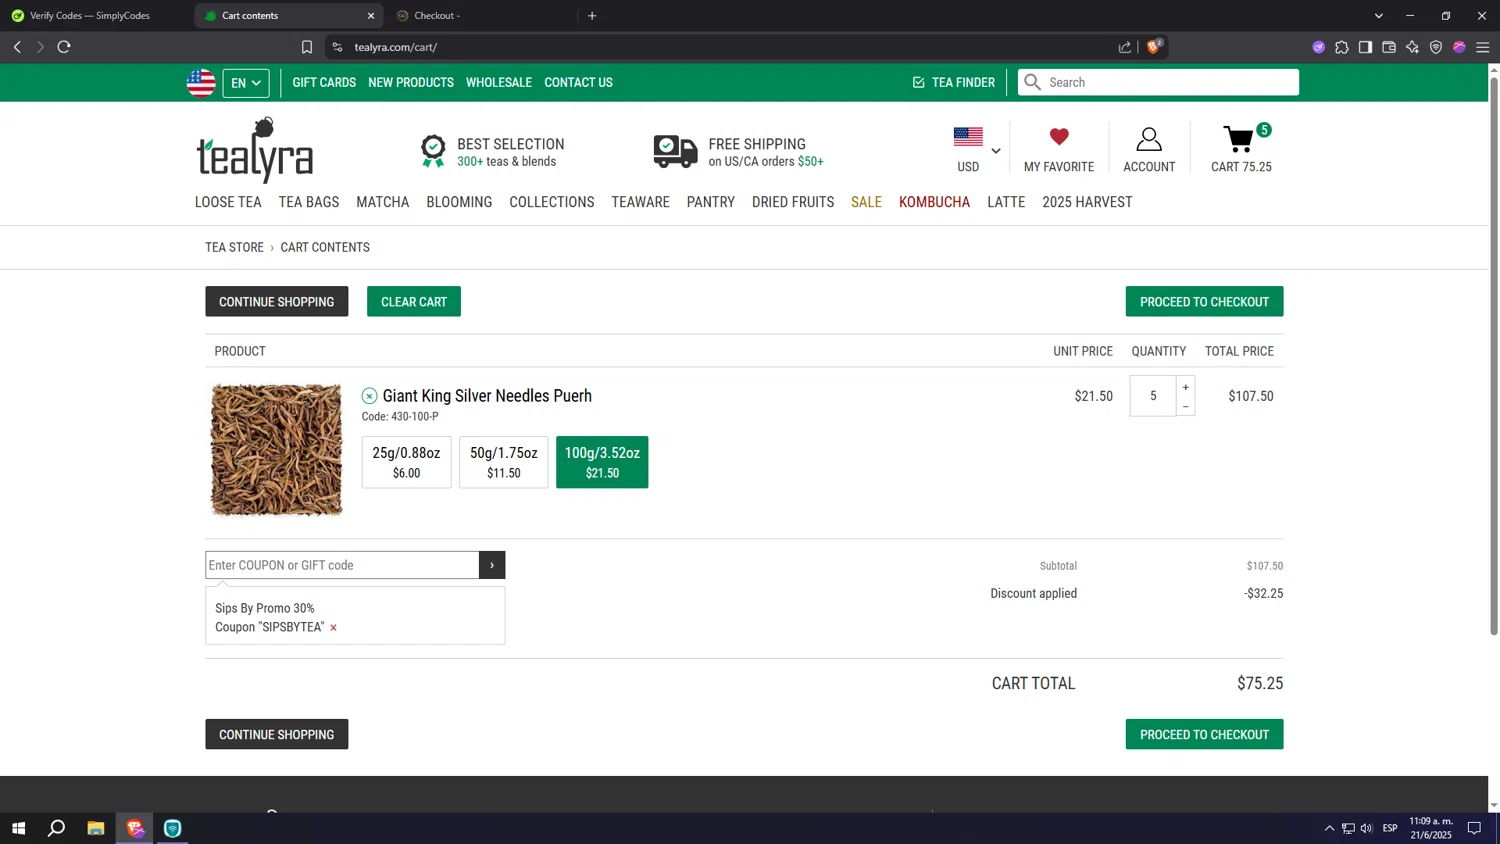This screenshot has height=844, width=1500.
Task: Open the tab search dropdown arrow
Action: [x=1378, y=16]
